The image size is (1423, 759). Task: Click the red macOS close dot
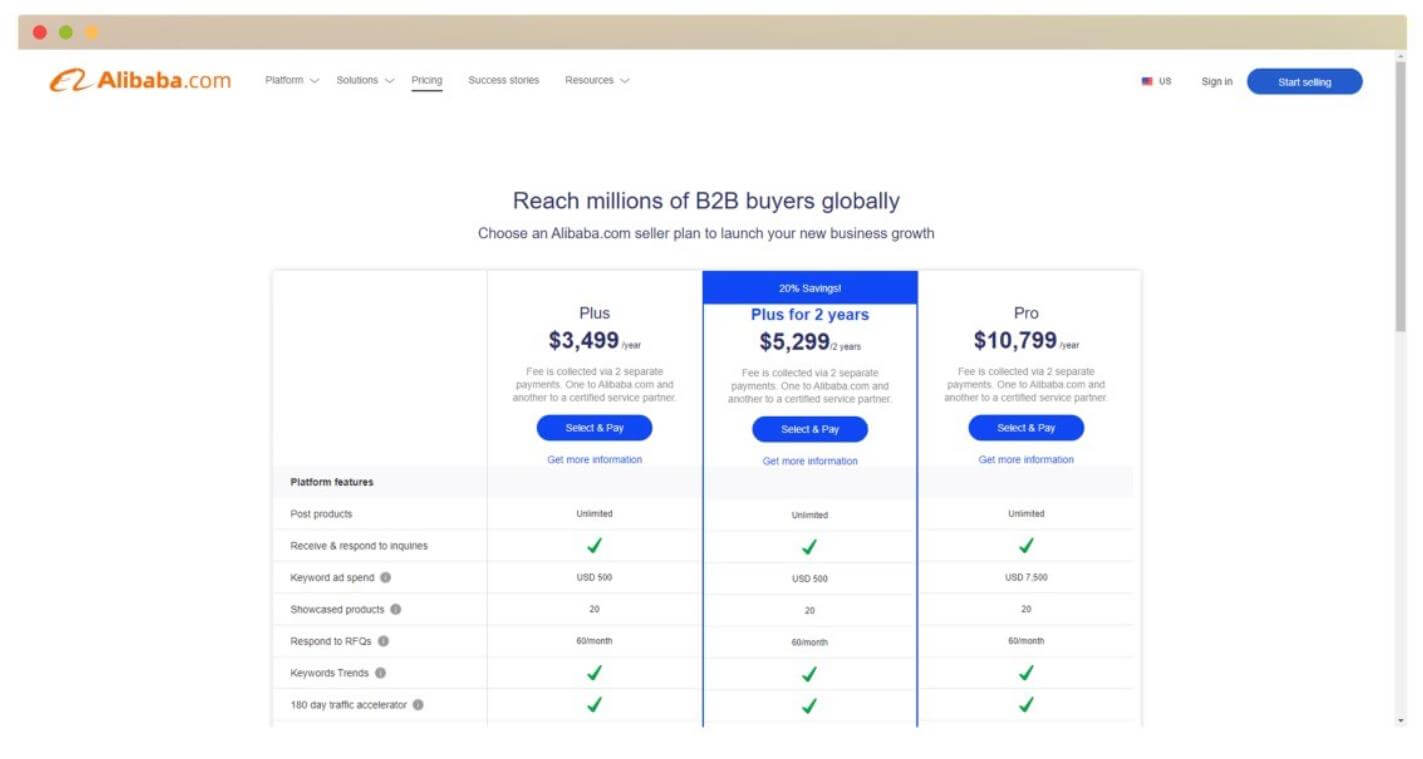point(40,32)
